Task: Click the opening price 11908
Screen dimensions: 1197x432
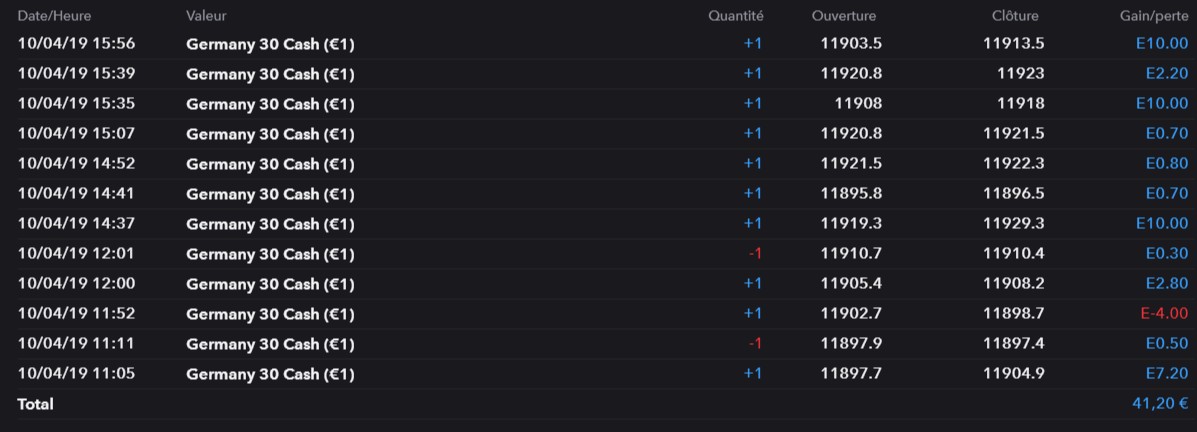Action: point(858,104)
